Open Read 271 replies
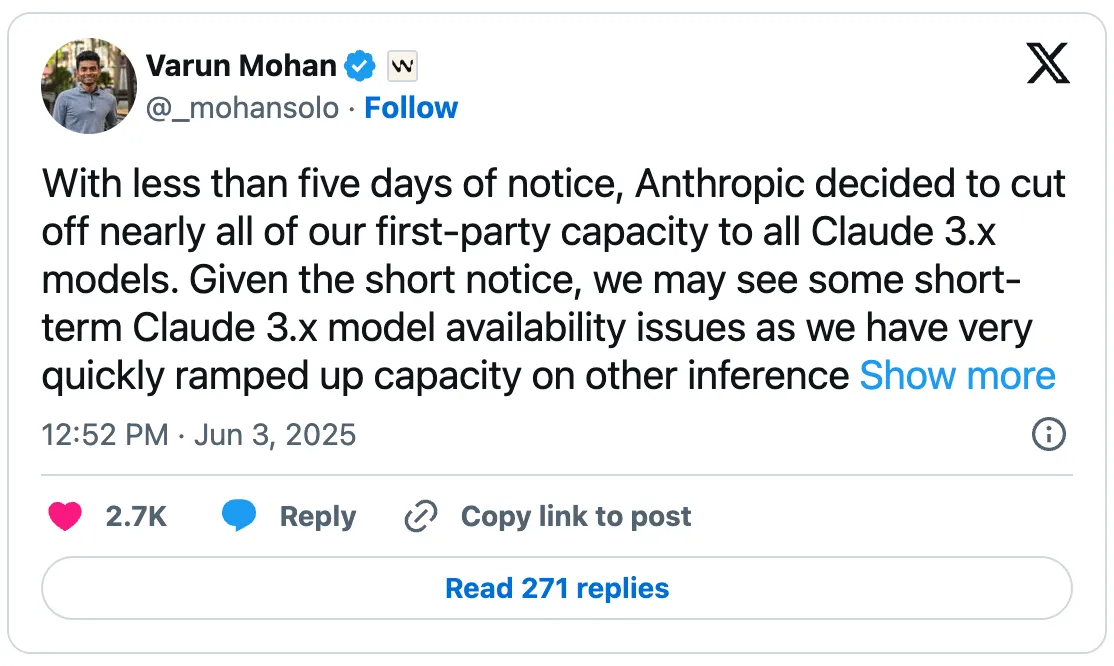 (557, 589)
